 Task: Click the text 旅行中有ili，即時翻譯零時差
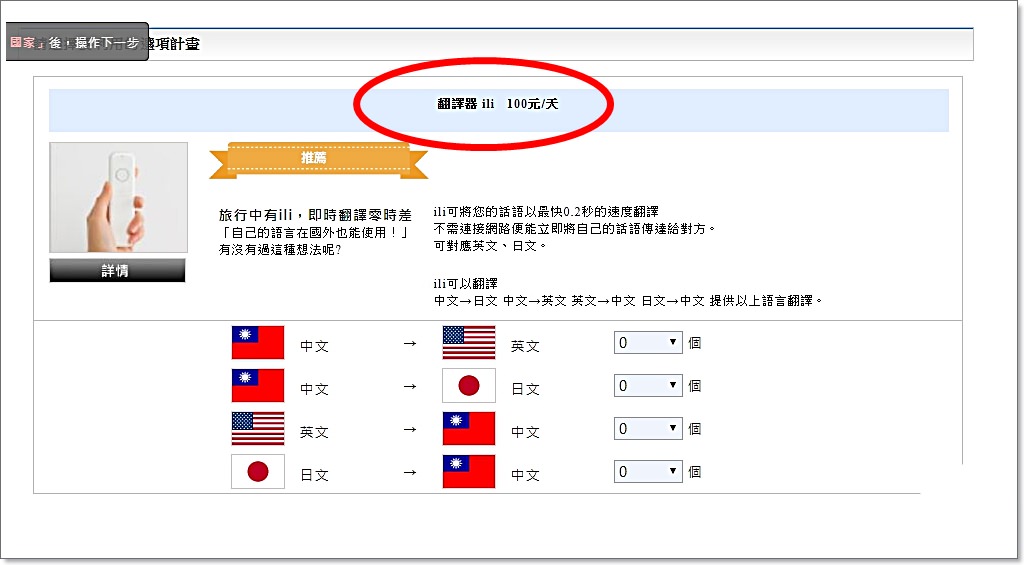point(315,215)
